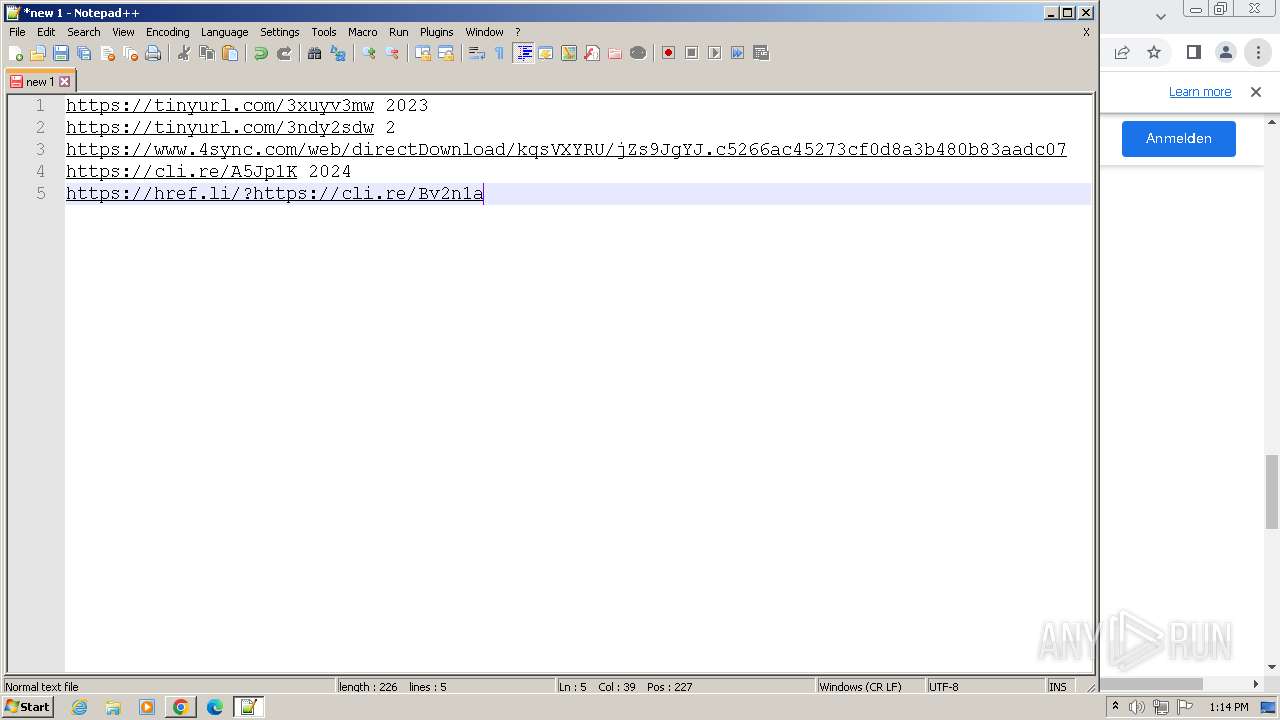Open the Settings menu

[x=280, y=32]
